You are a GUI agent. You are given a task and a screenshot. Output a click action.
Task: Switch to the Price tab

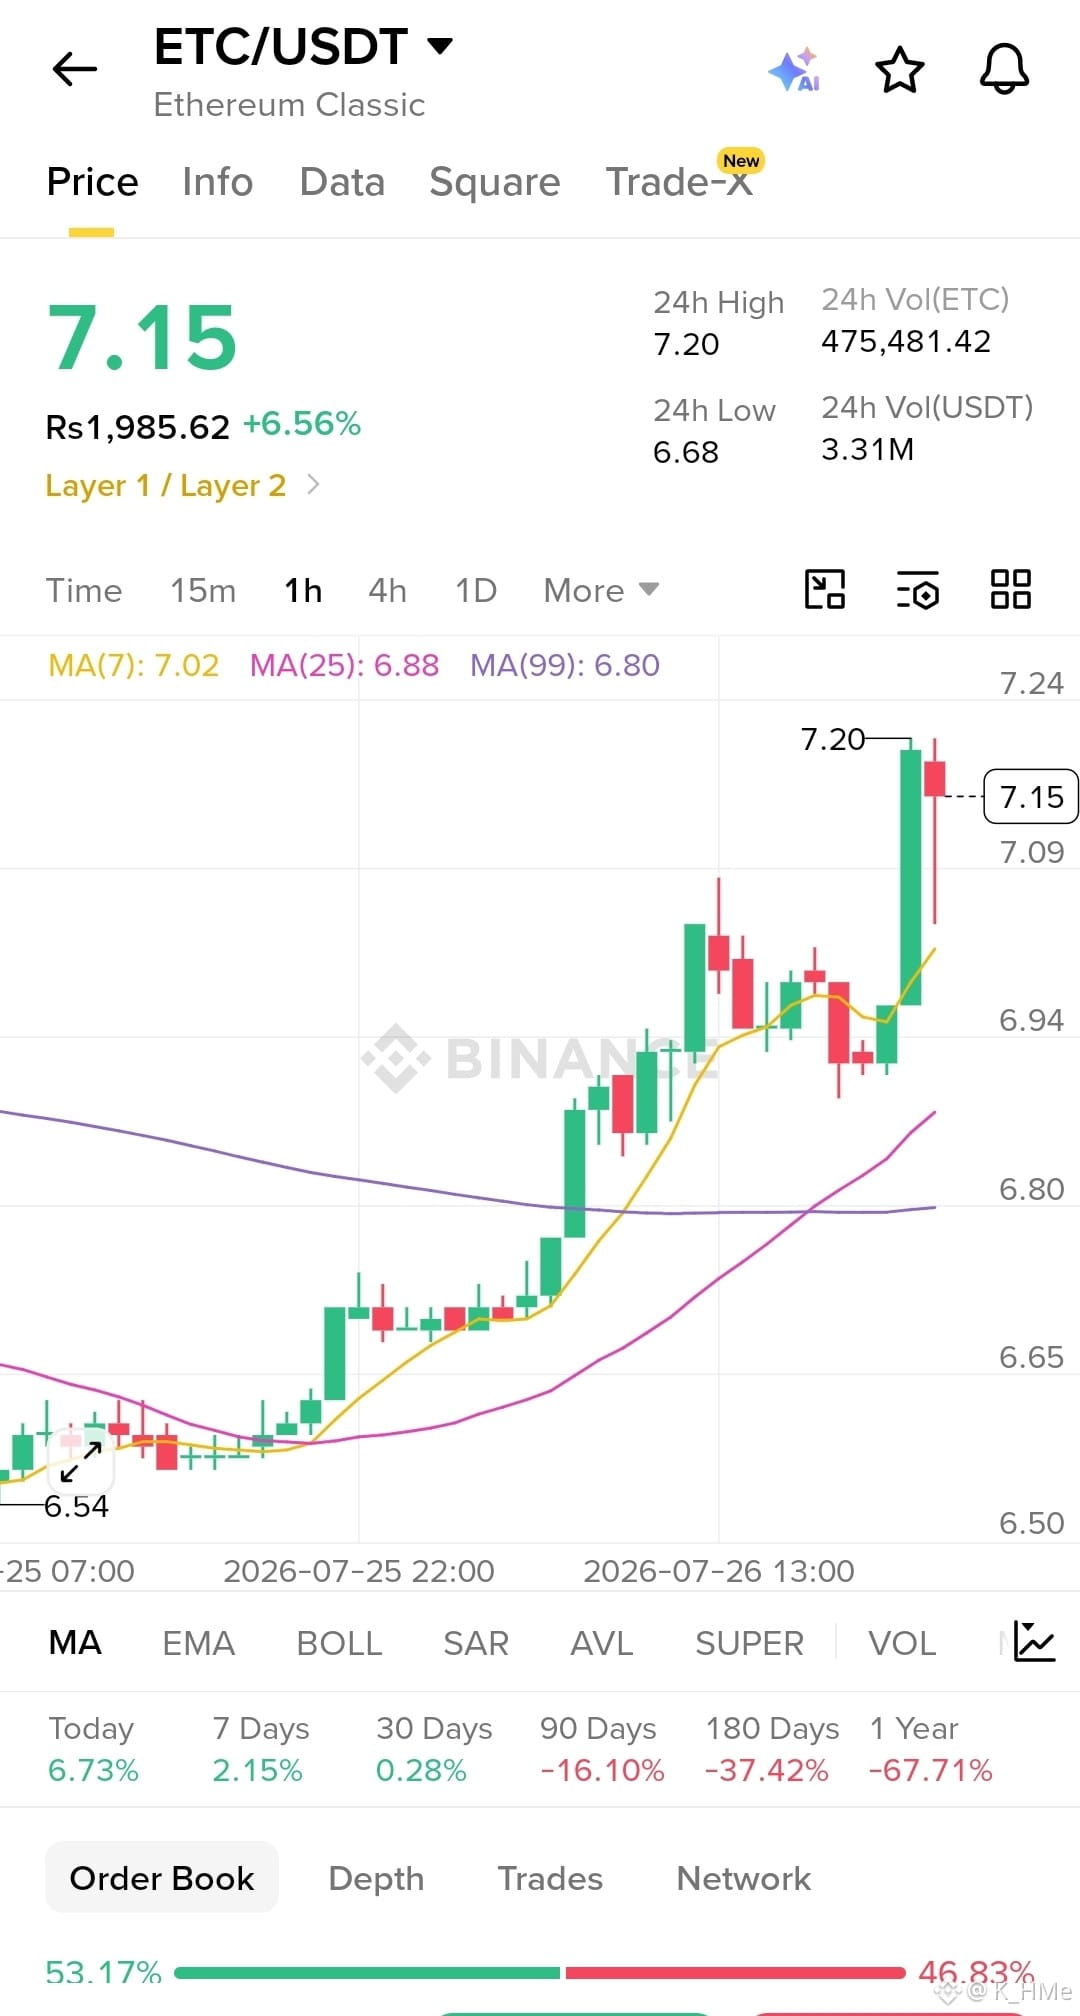[92, 182]
